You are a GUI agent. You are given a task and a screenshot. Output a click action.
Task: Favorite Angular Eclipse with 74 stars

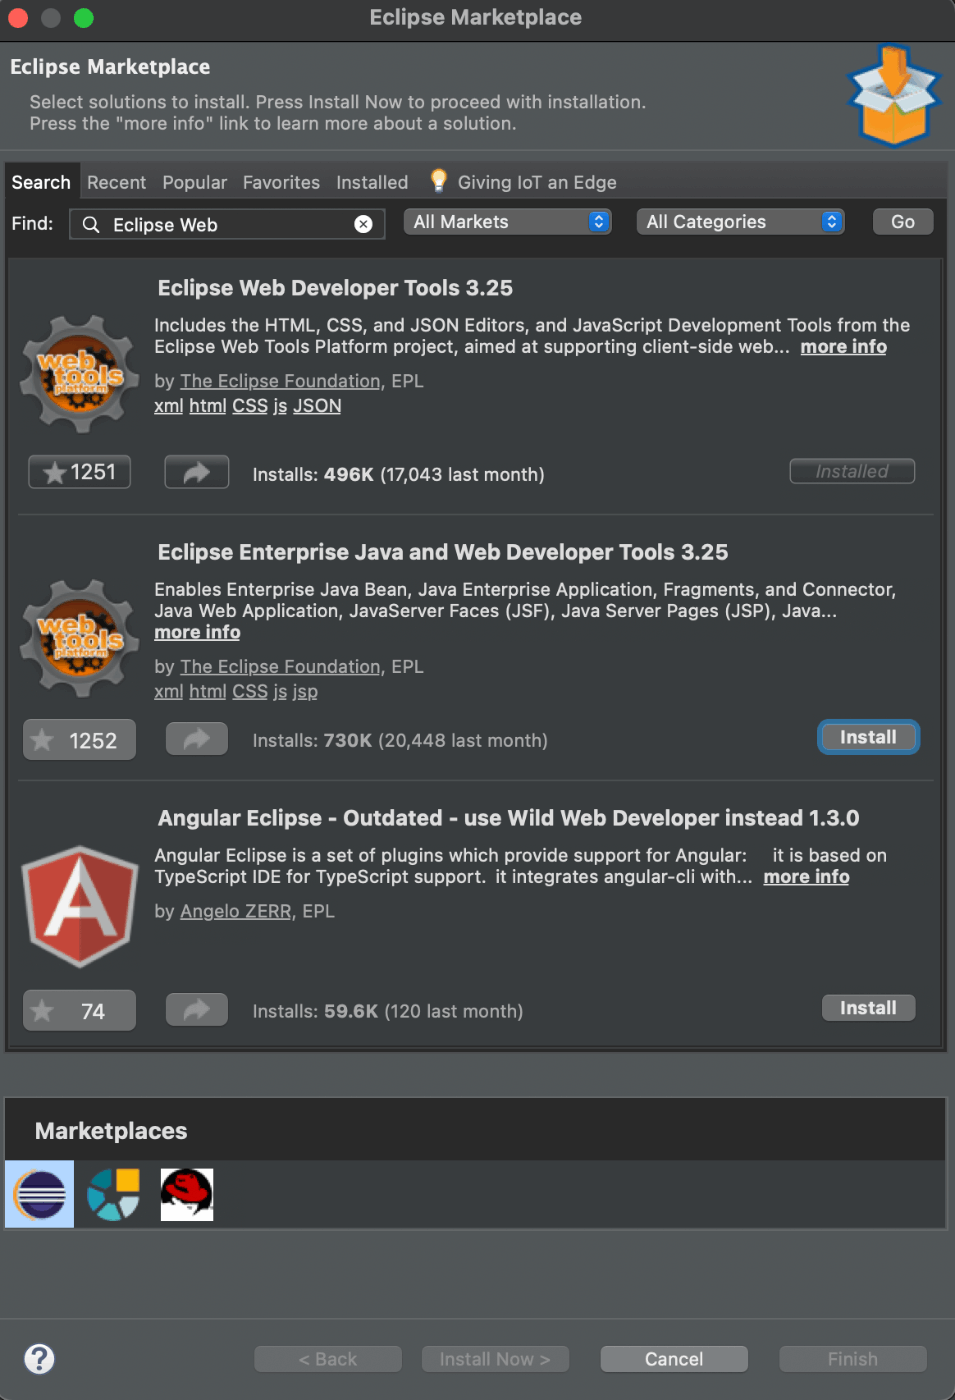pos(79,1011)
